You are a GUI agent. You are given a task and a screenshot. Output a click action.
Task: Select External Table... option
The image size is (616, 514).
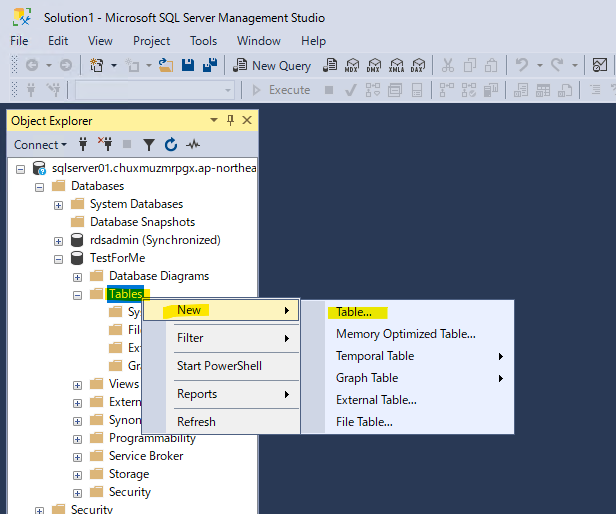[407, 400]
